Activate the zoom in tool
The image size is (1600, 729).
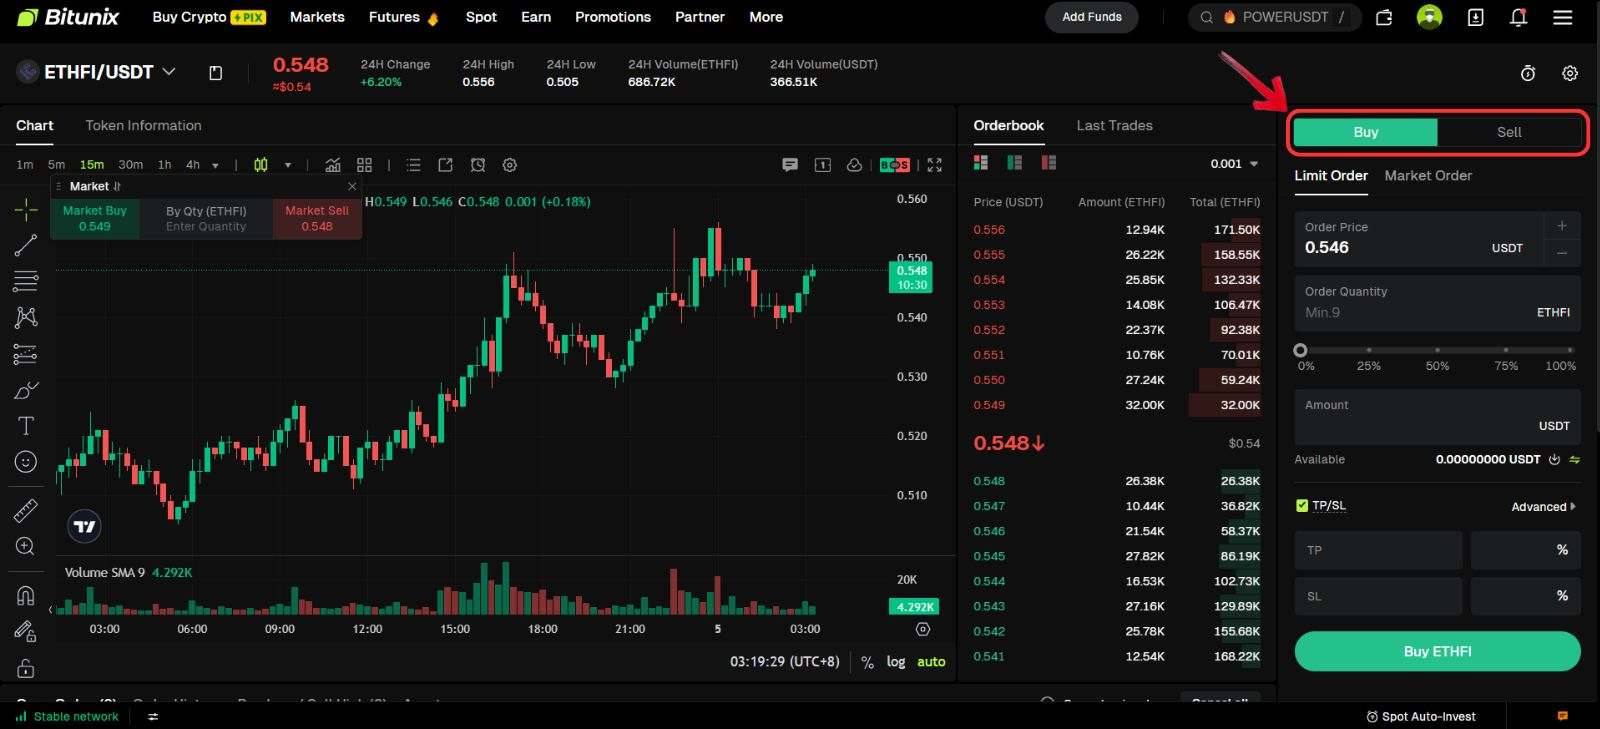[x=26, y=546]
